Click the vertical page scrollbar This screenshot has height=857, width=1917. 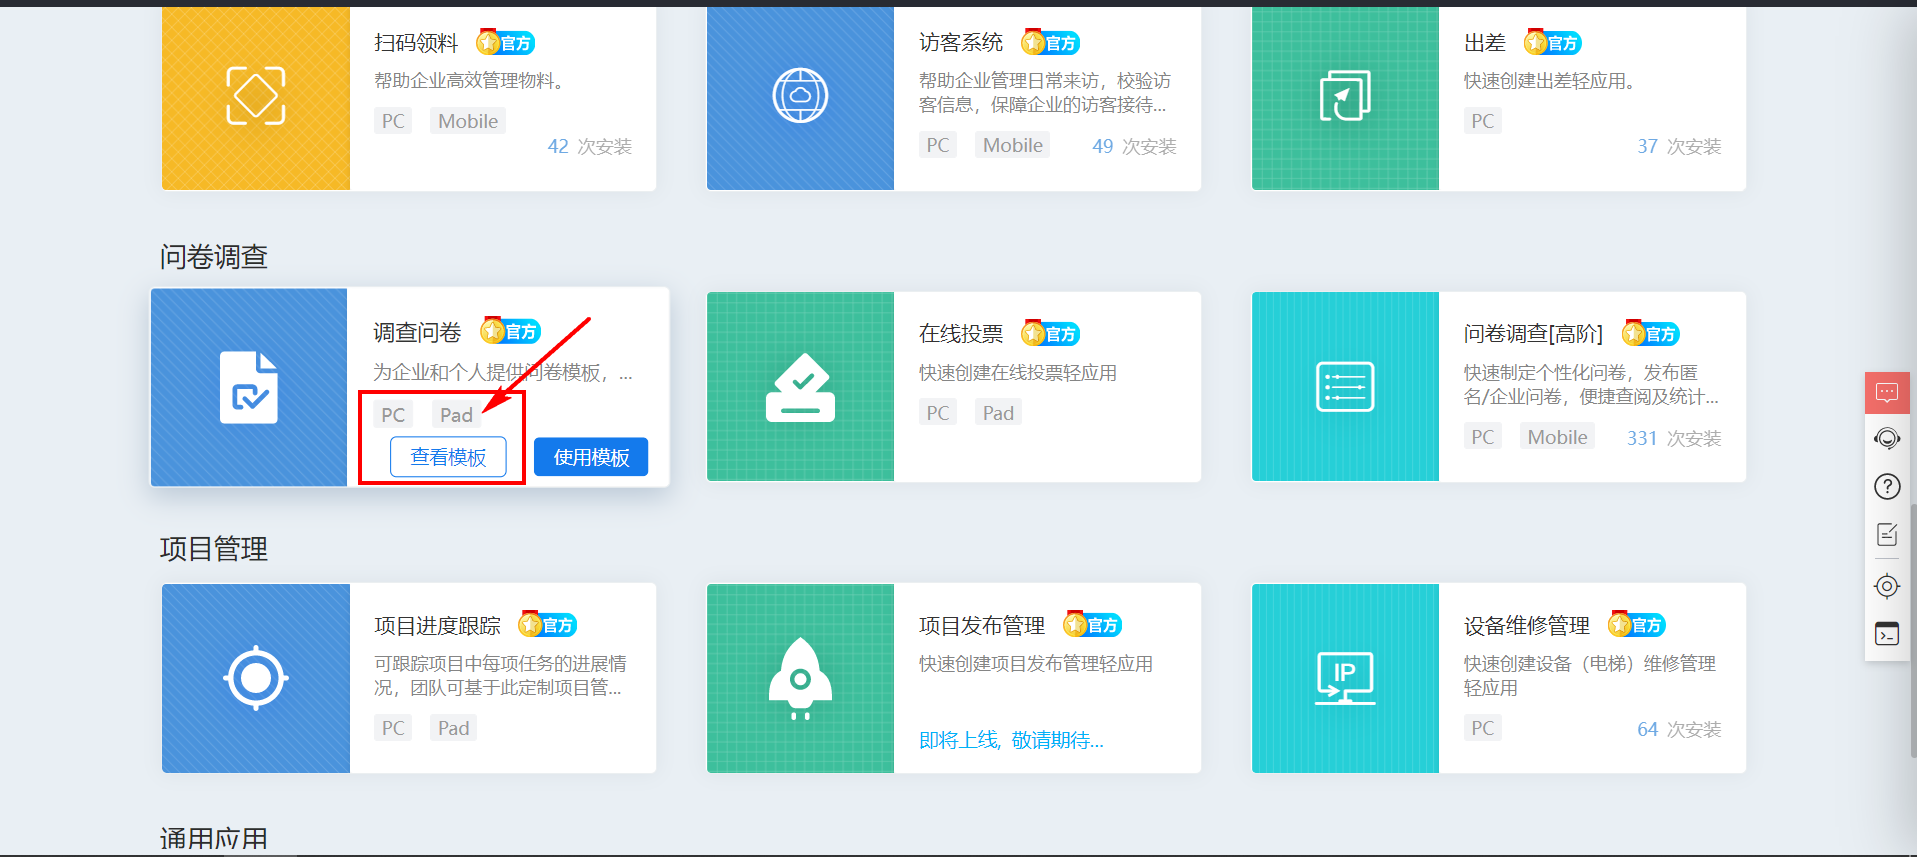(1913, 630)
